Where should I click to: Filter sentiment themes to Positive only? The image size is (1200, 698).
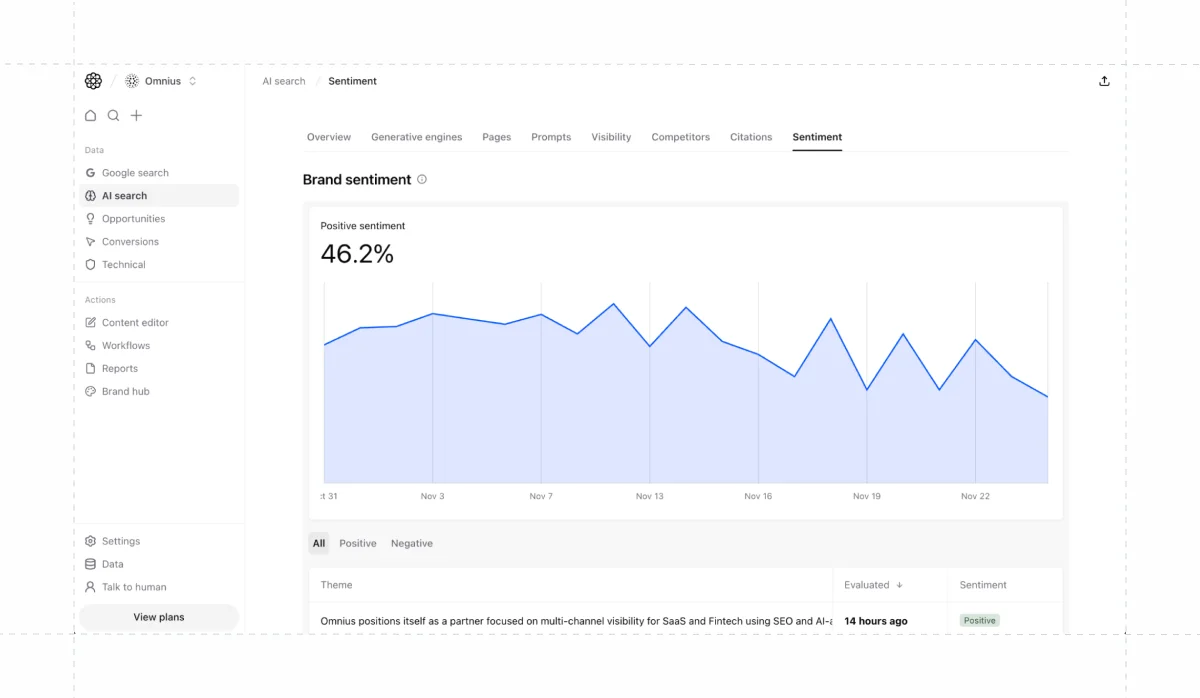358,543
